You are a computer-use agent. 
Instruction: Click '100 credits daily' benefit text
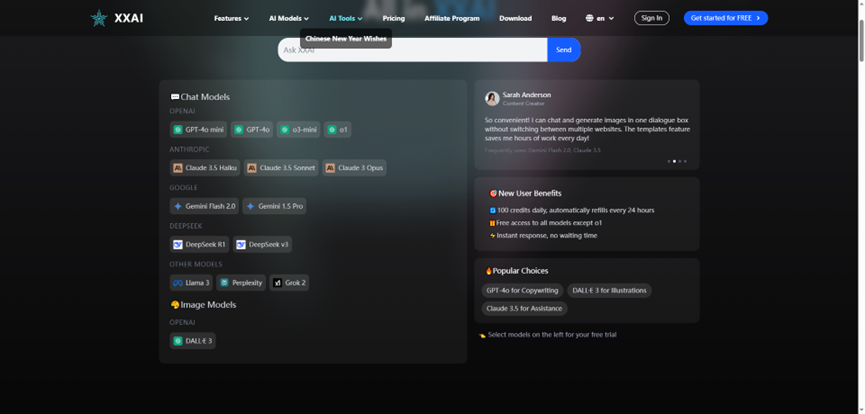tap(575, 210)
